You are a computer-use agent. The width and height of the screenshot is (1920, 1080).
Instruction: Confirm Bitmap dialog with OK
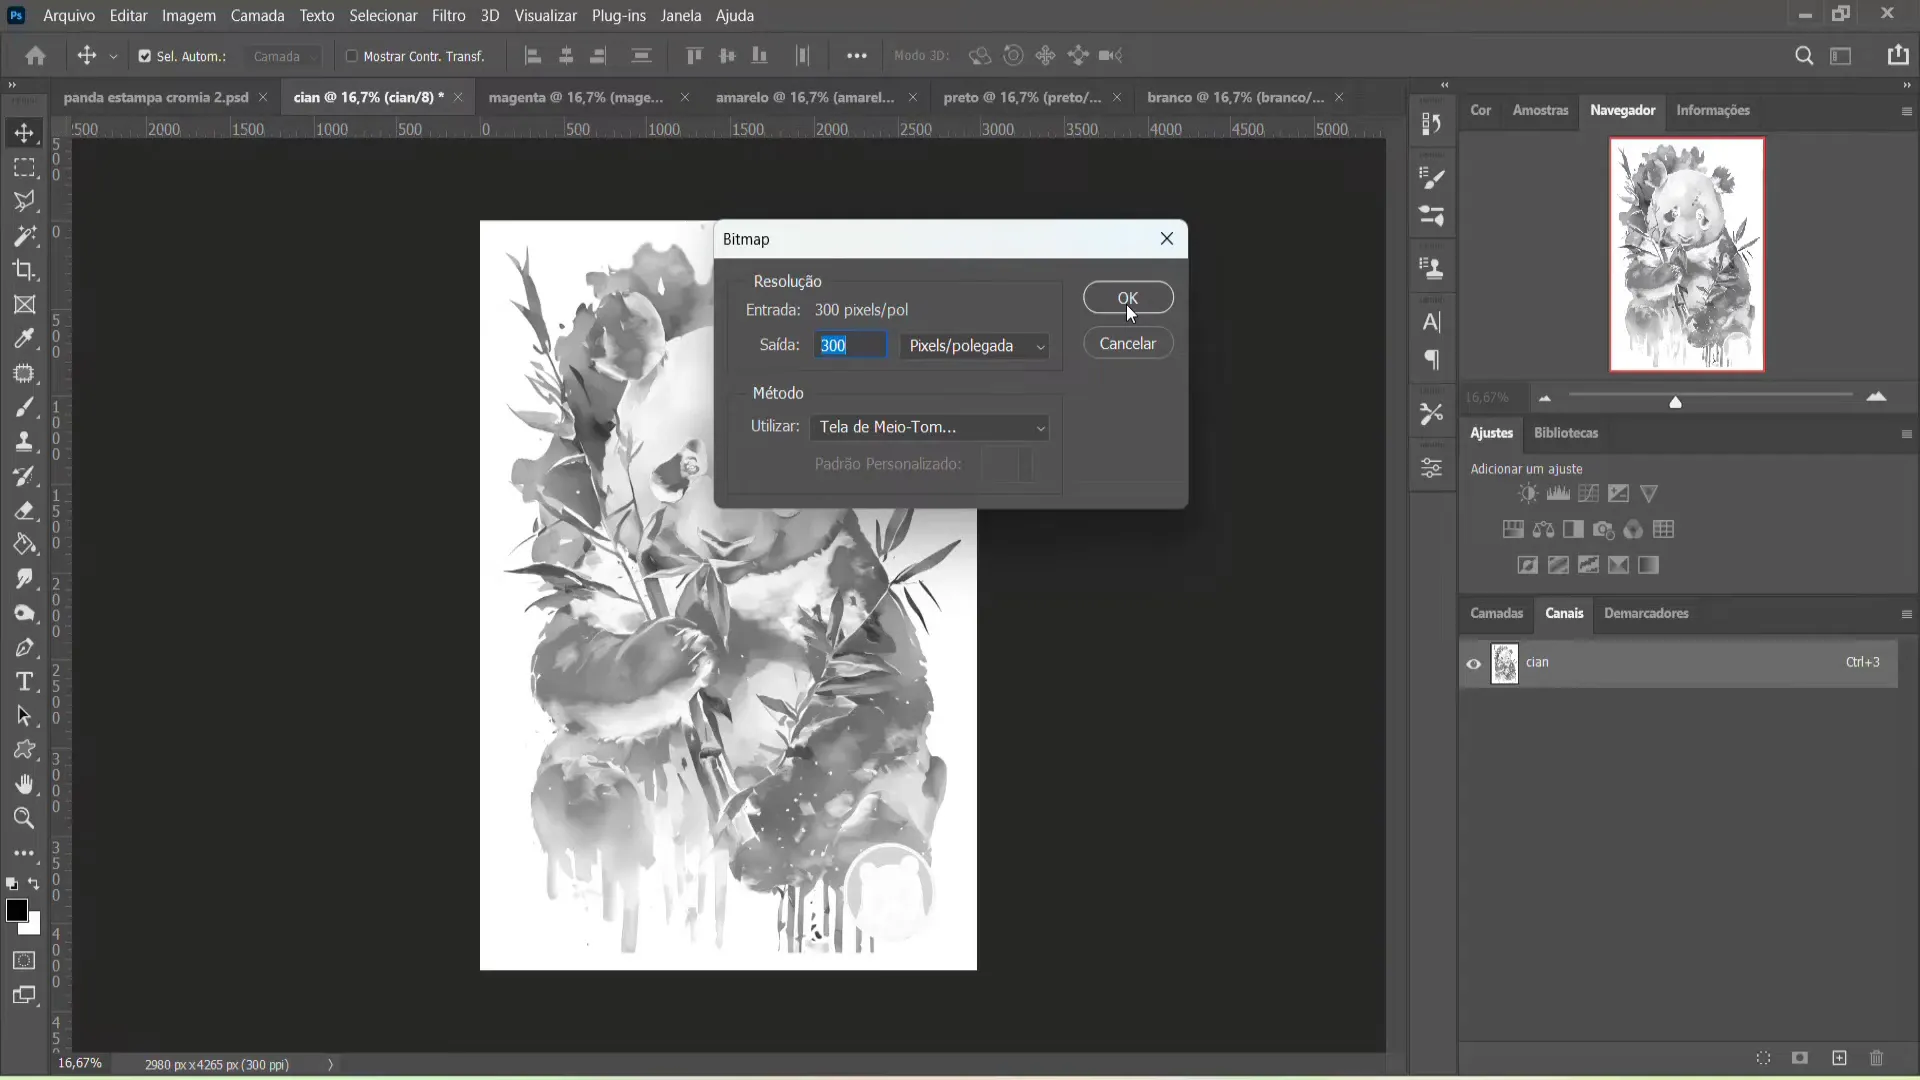pos(1128,298)
